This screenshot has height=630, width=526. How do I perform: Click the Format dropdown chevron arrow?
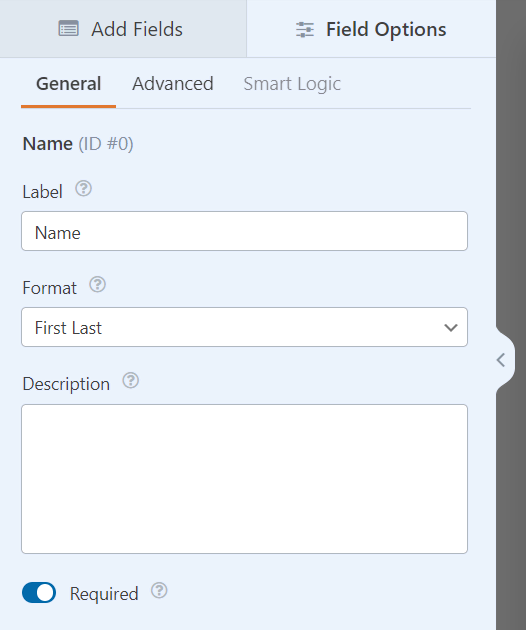point(451,328)
